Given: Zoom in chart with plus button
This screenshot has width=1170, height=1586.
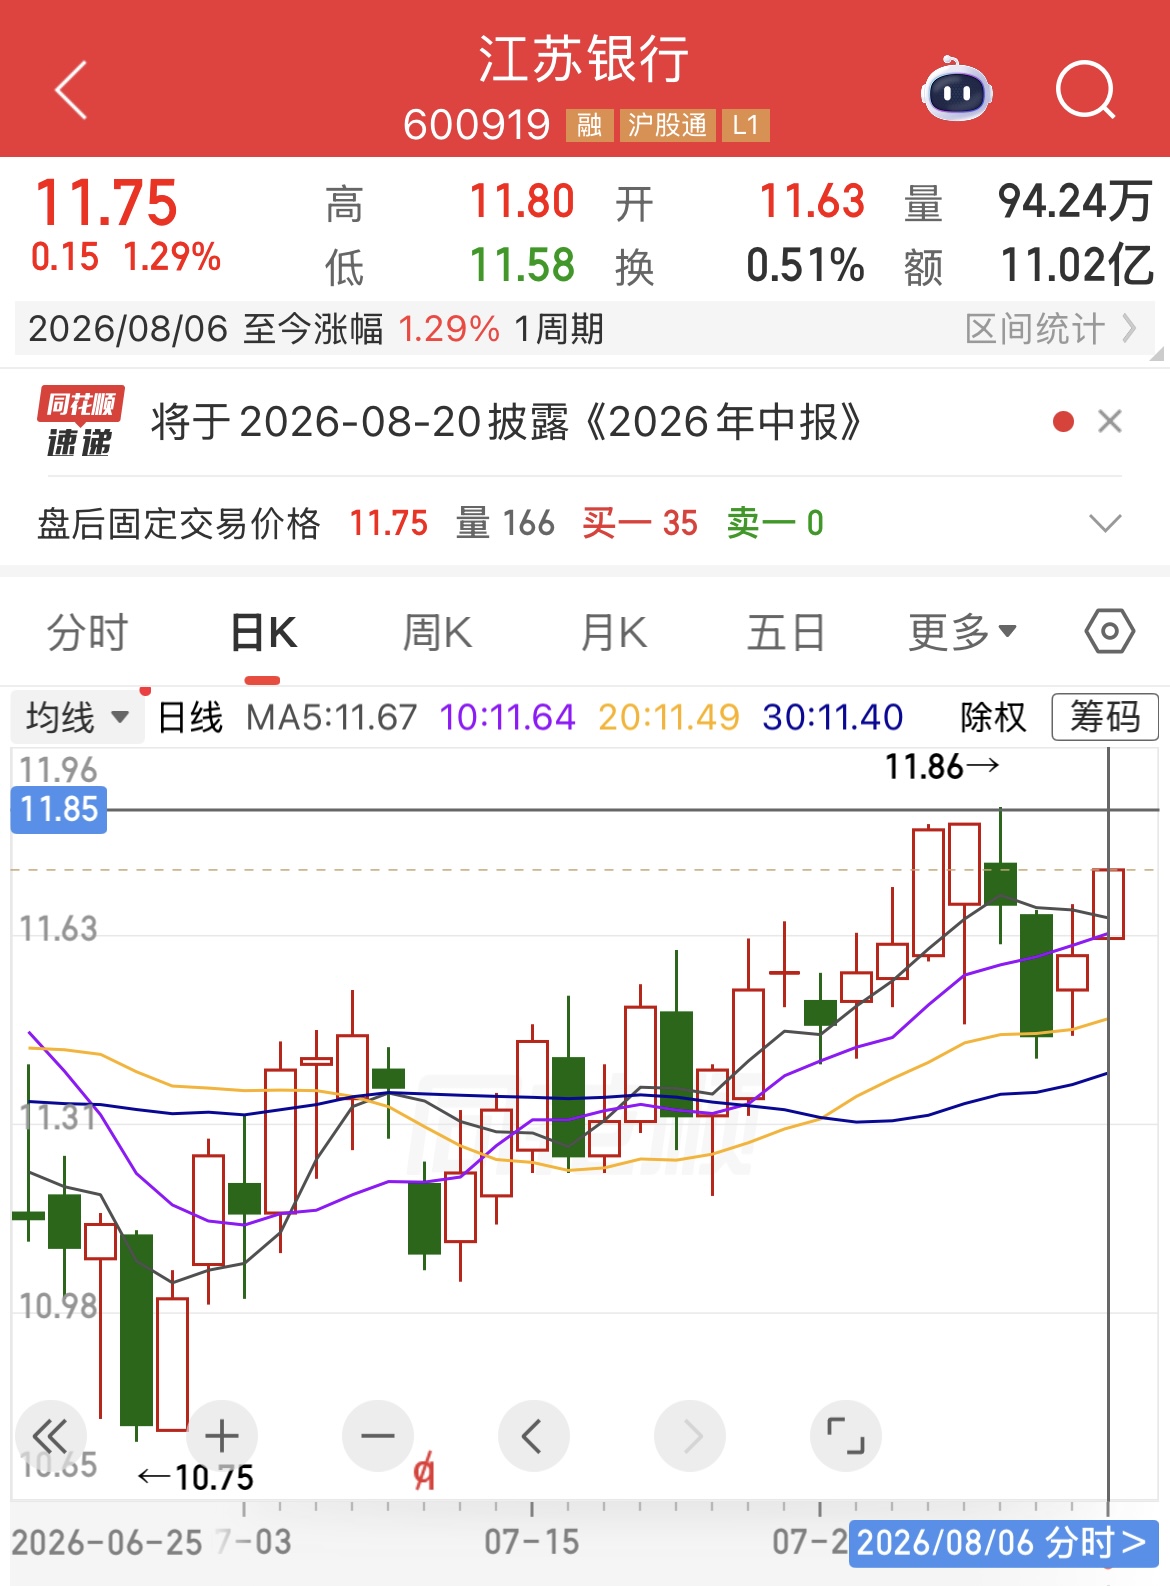Looking at the screenshot, I should point(222,1437).
